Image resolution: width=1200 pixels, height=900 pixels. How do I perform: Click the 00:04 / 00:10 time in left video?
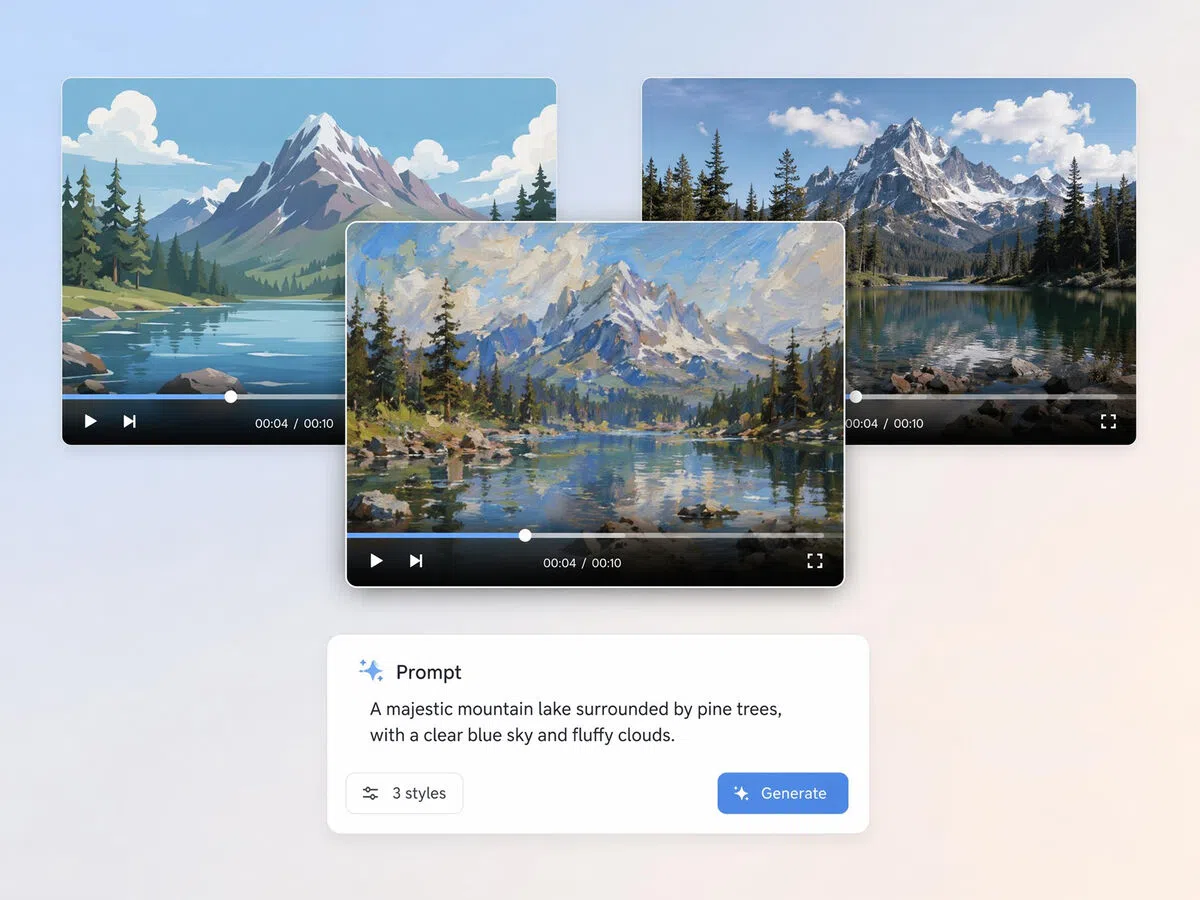pos(294,423)
